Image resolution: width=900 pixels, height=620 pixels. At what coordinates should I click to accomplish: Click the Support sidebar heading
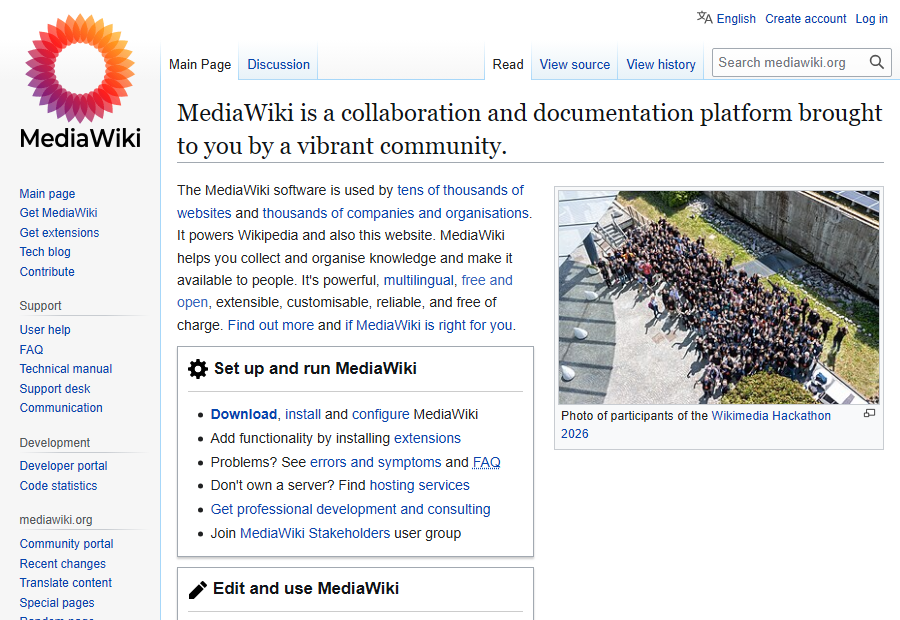pyautogui.click(x=40, y=306)
